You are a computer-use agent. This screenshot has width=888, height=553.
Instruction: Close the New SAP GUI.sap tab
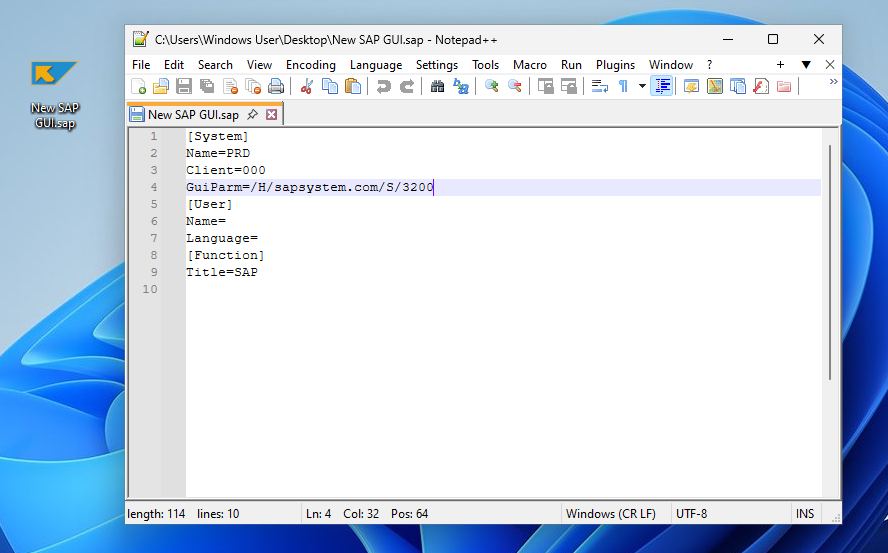tap(271, 115)
